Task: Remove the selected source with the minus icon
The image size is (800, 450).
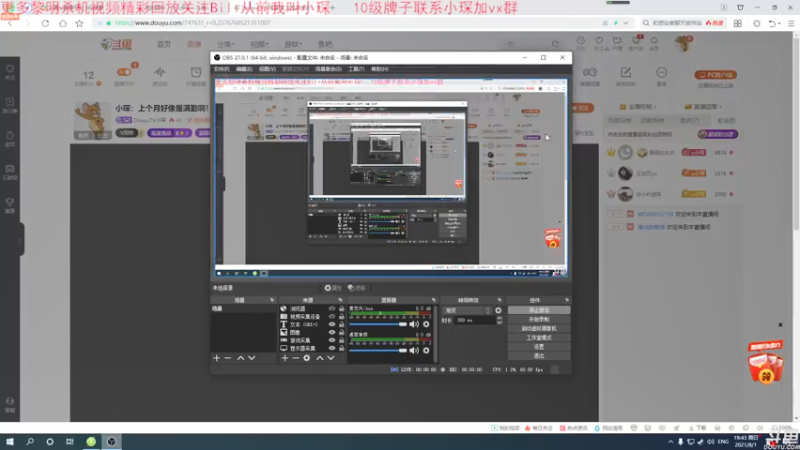Action: click(x=295, y=358)
